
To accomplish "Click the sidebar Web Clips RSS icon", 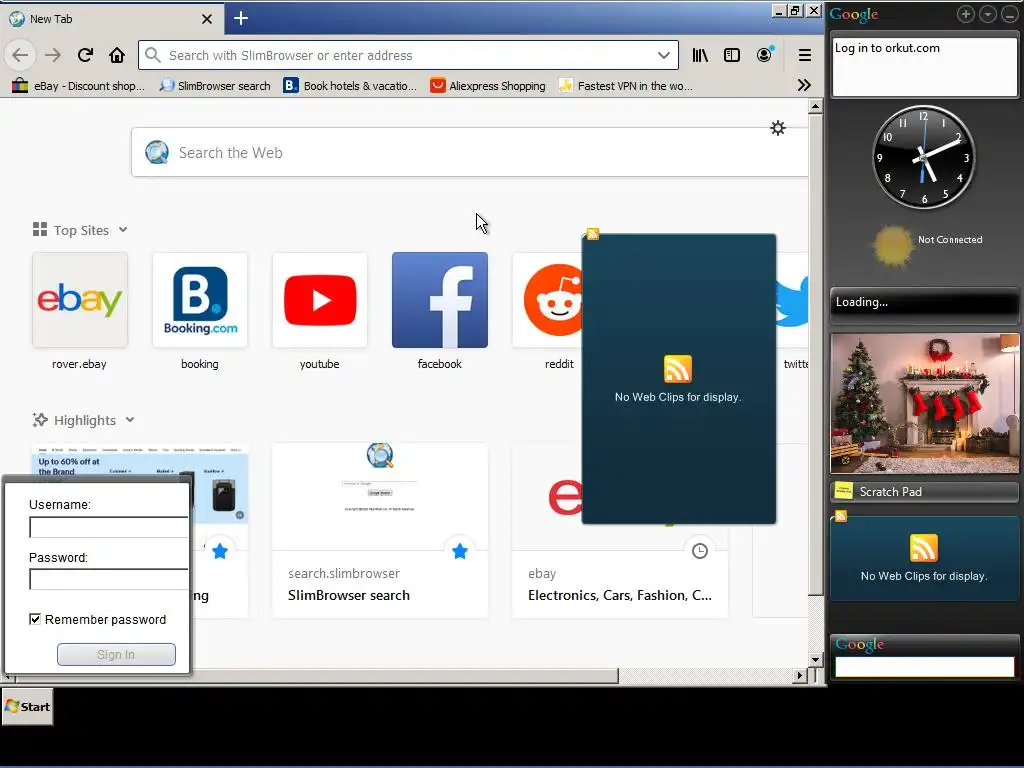I will [x=923, y=548].
